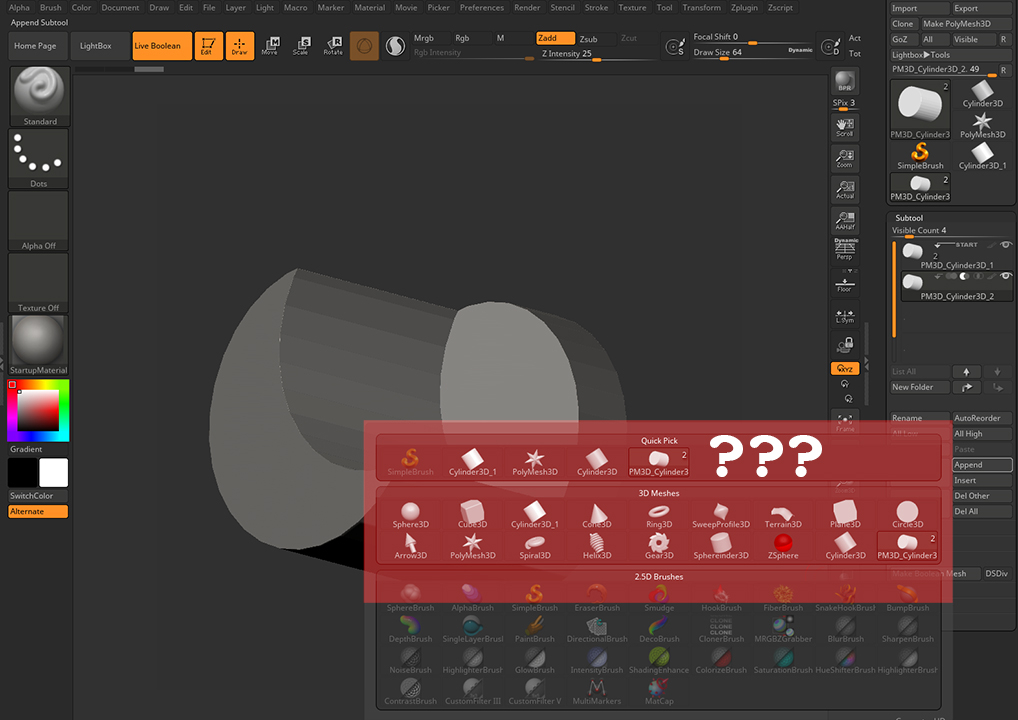Click the Scroll canvas icon
The width and height of the screenshot is (1018, 720).
[845, 127]
